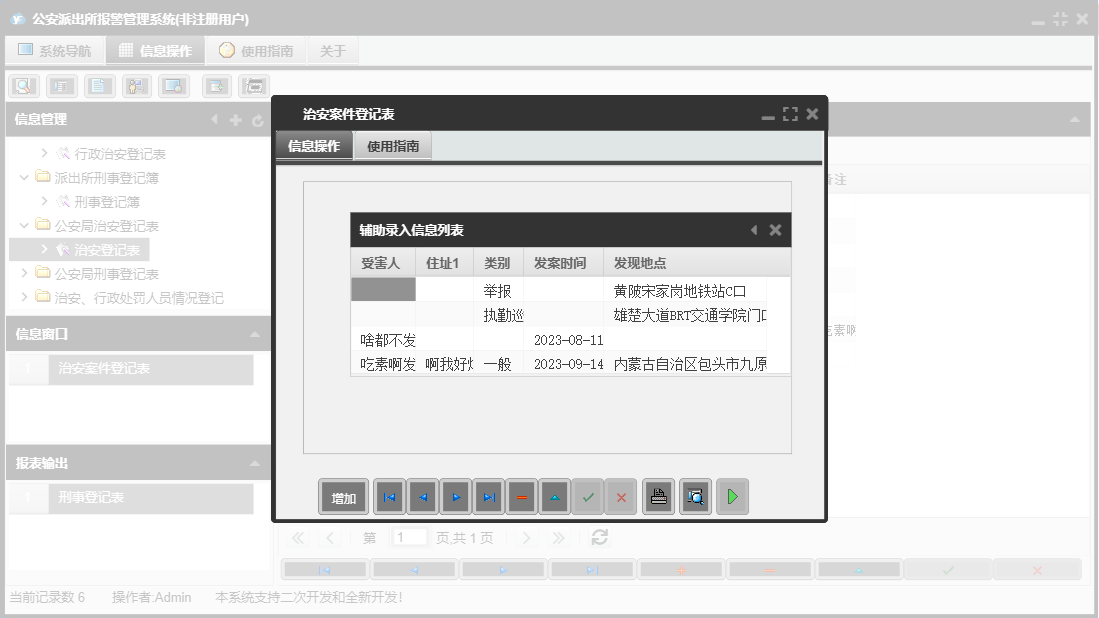Screen dimensions: 1099x618
Task: Go to background pager's first page
Action: click(x=298, y=537)
